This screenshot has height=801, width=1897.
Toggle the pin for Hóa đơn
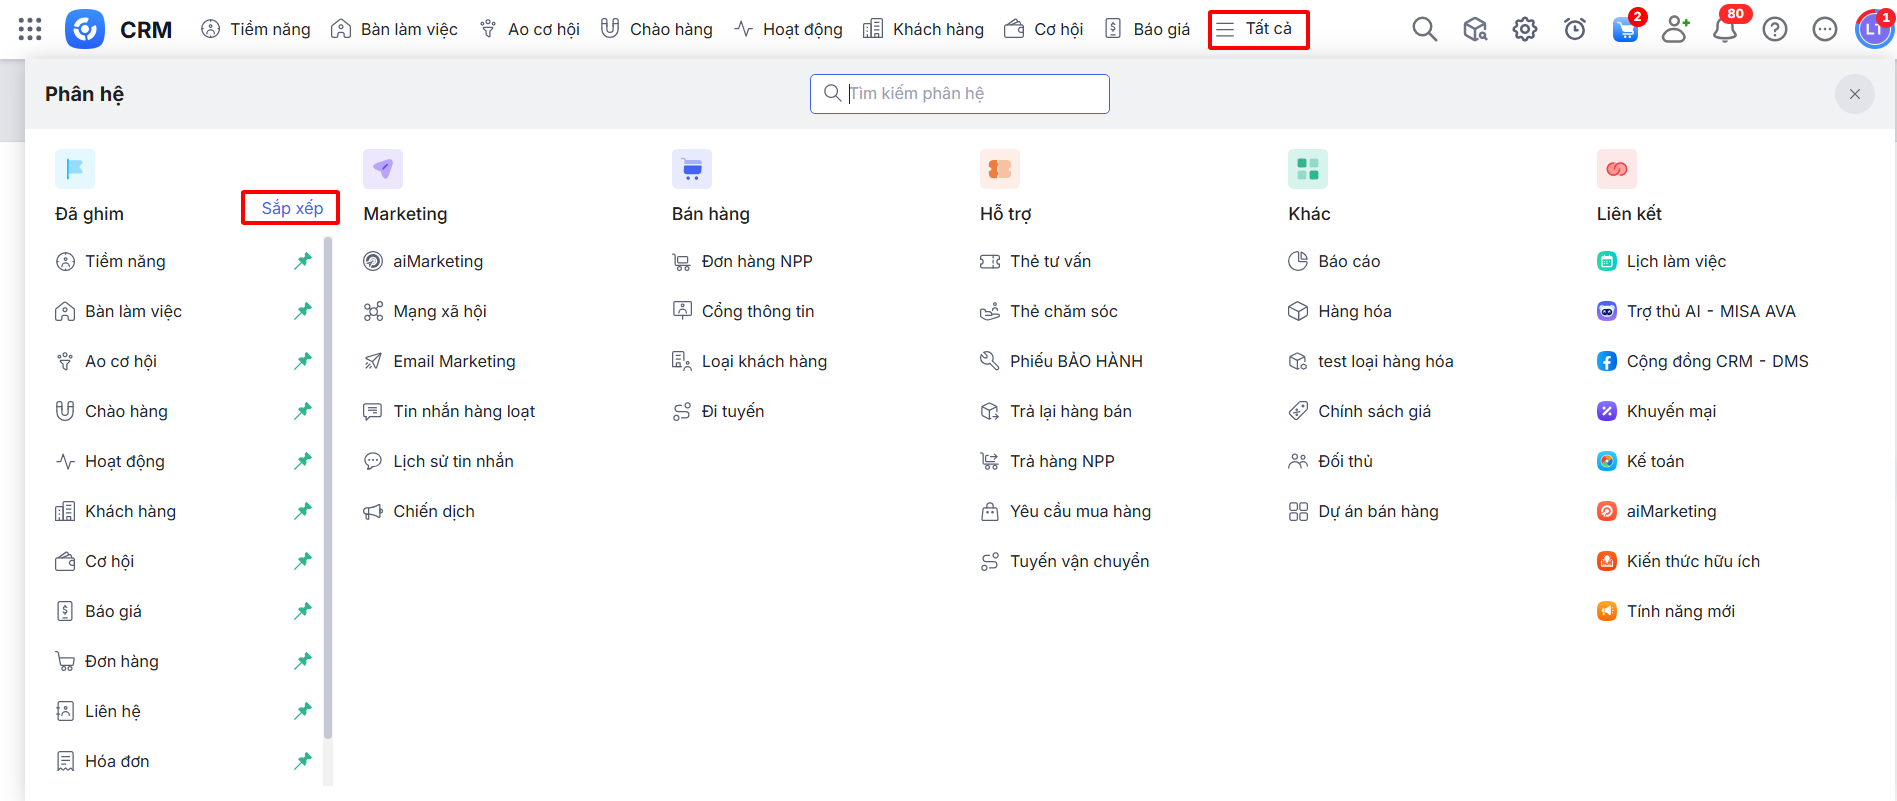tap(302, 761)
